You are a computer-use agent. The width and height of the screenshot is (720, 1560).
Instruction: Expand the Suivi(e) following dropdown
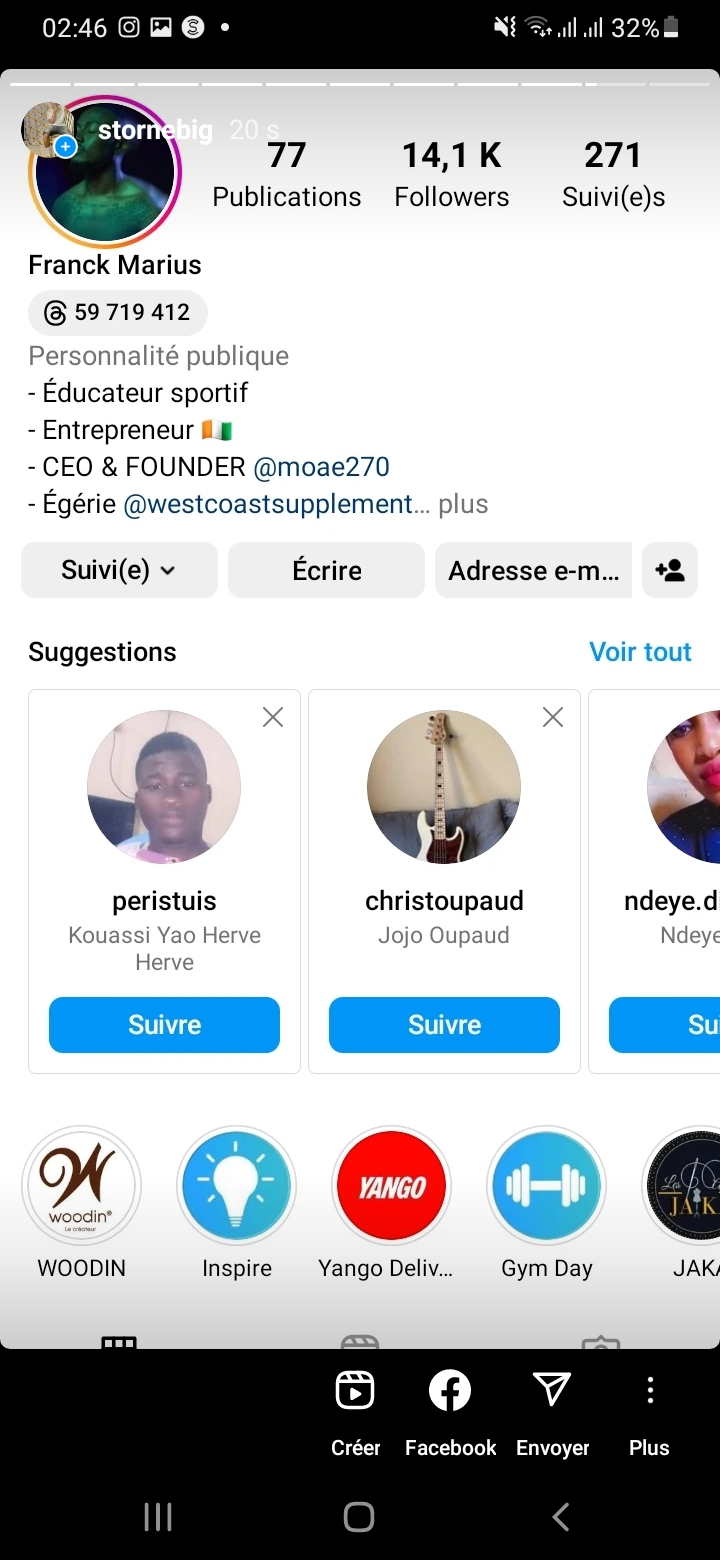point(119,570)
